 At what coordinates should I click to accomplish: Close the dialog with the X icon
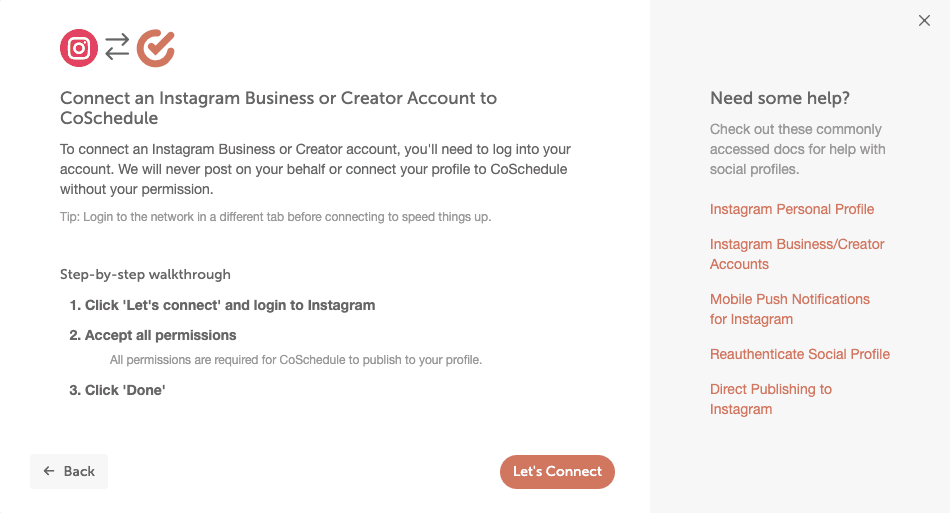click(x=924, y=21)
